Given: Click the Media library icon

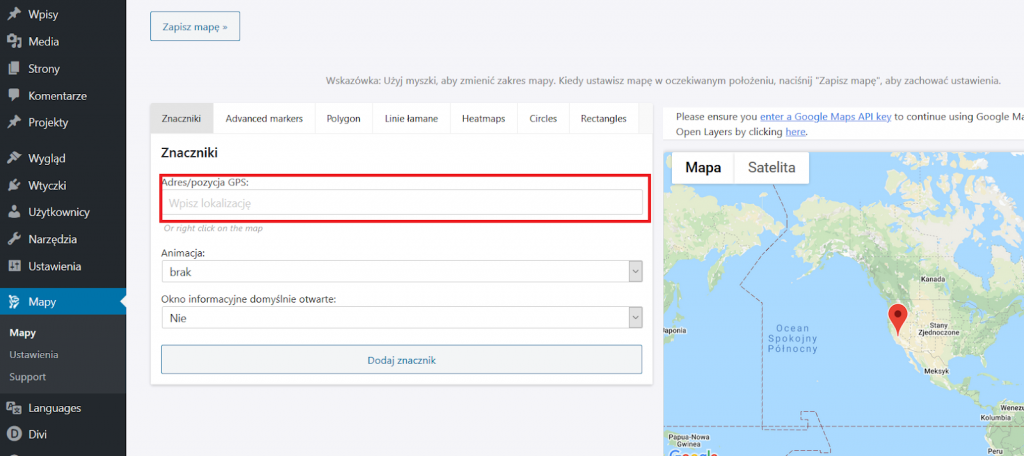Looking at the screenshot, I should click(x=14, y=42).
